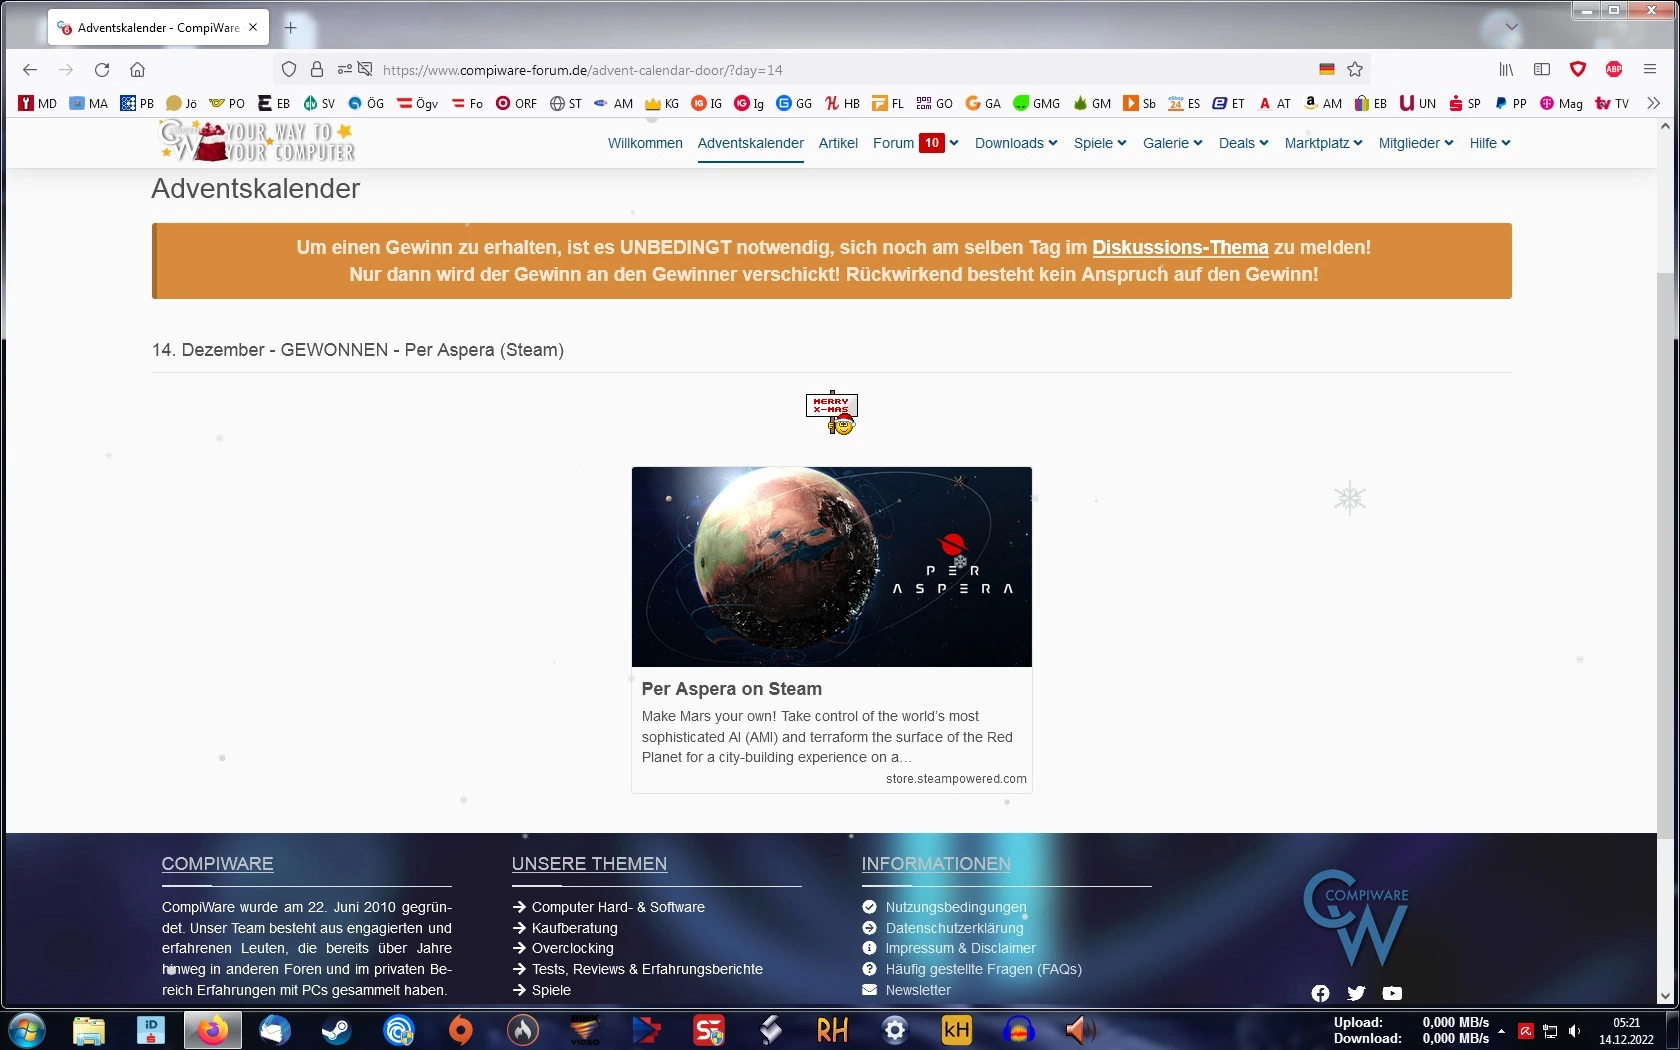The height and width of the screenshot is (1050, 1680).
Task: Click the site security padlock icon
Action: click(x=317, y=70)
